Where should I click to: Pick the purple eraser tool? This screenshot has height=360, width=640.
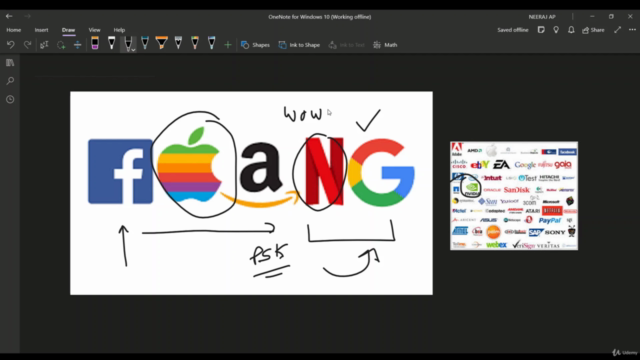[x=95, y=43]
